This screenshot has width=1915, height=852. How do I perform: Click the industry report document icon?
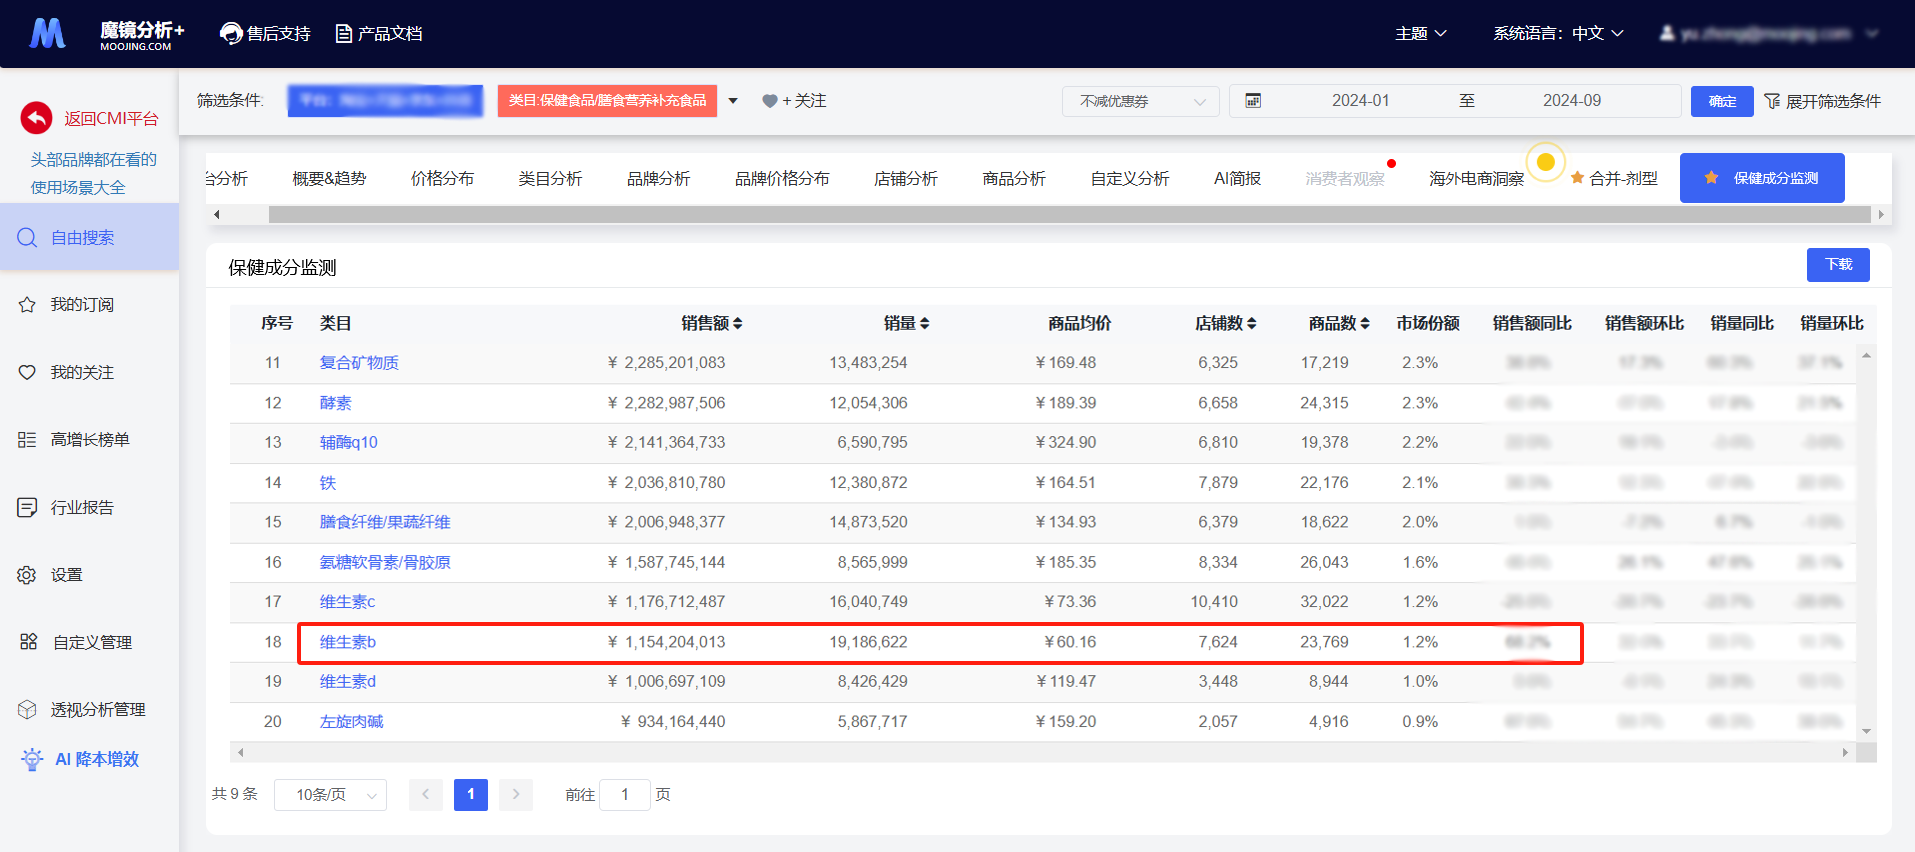click(27, 507)
